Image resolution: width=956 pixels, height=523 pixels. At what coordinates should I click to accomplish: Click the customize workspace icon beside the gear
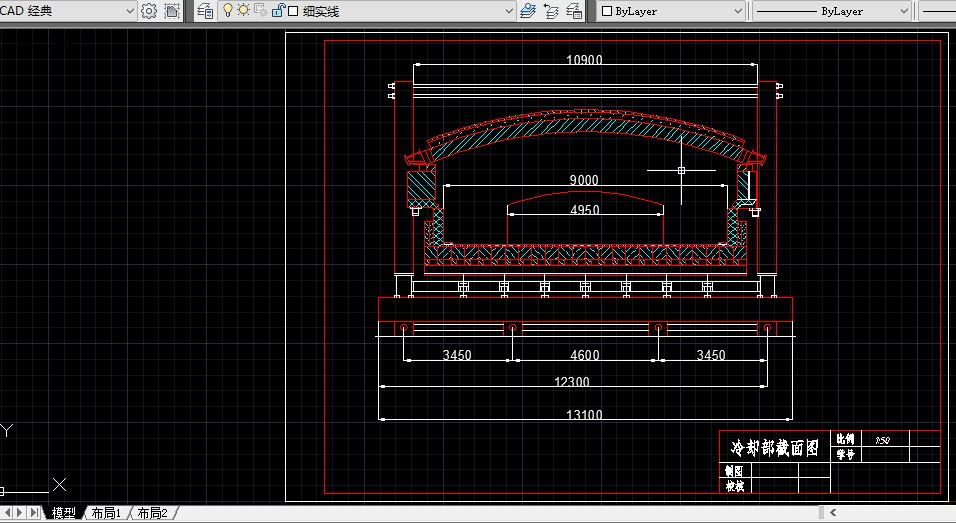(172, 11)
